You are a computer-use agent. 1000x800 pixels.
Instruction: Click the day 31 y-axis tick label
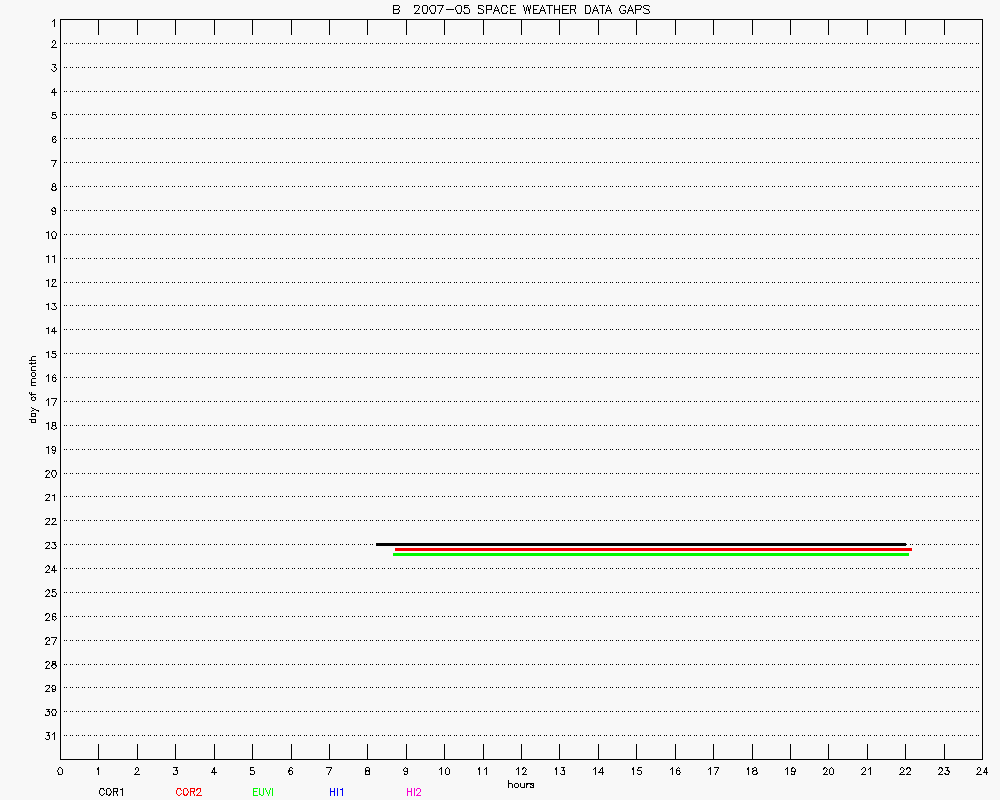click(51, 736)
